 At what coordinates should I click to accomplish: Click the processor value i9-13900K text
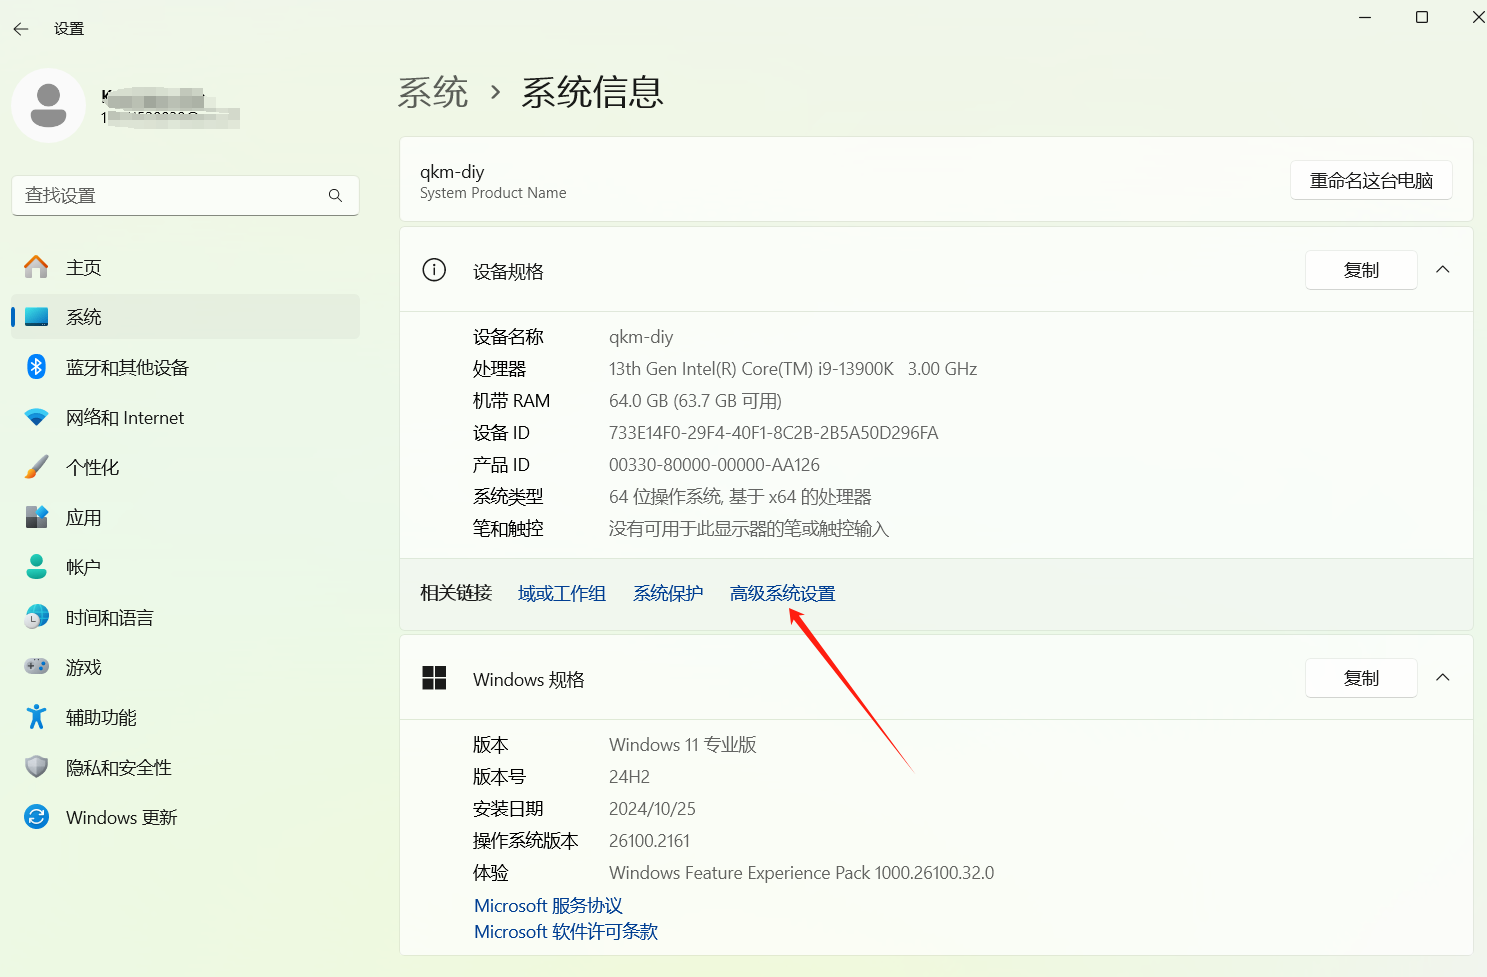[x=793, y=369]
